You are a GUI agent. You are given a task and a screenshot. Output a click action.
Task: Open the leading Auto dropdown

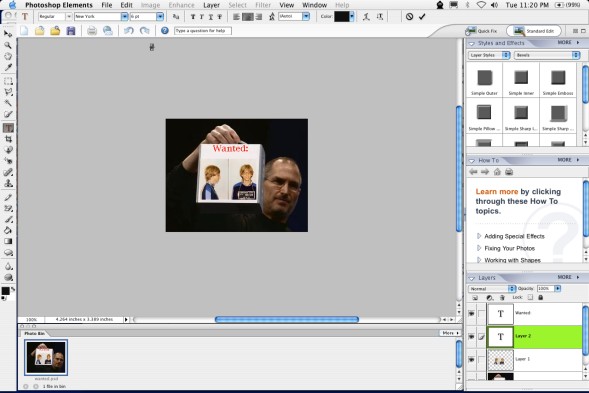[x=306, y=17]
